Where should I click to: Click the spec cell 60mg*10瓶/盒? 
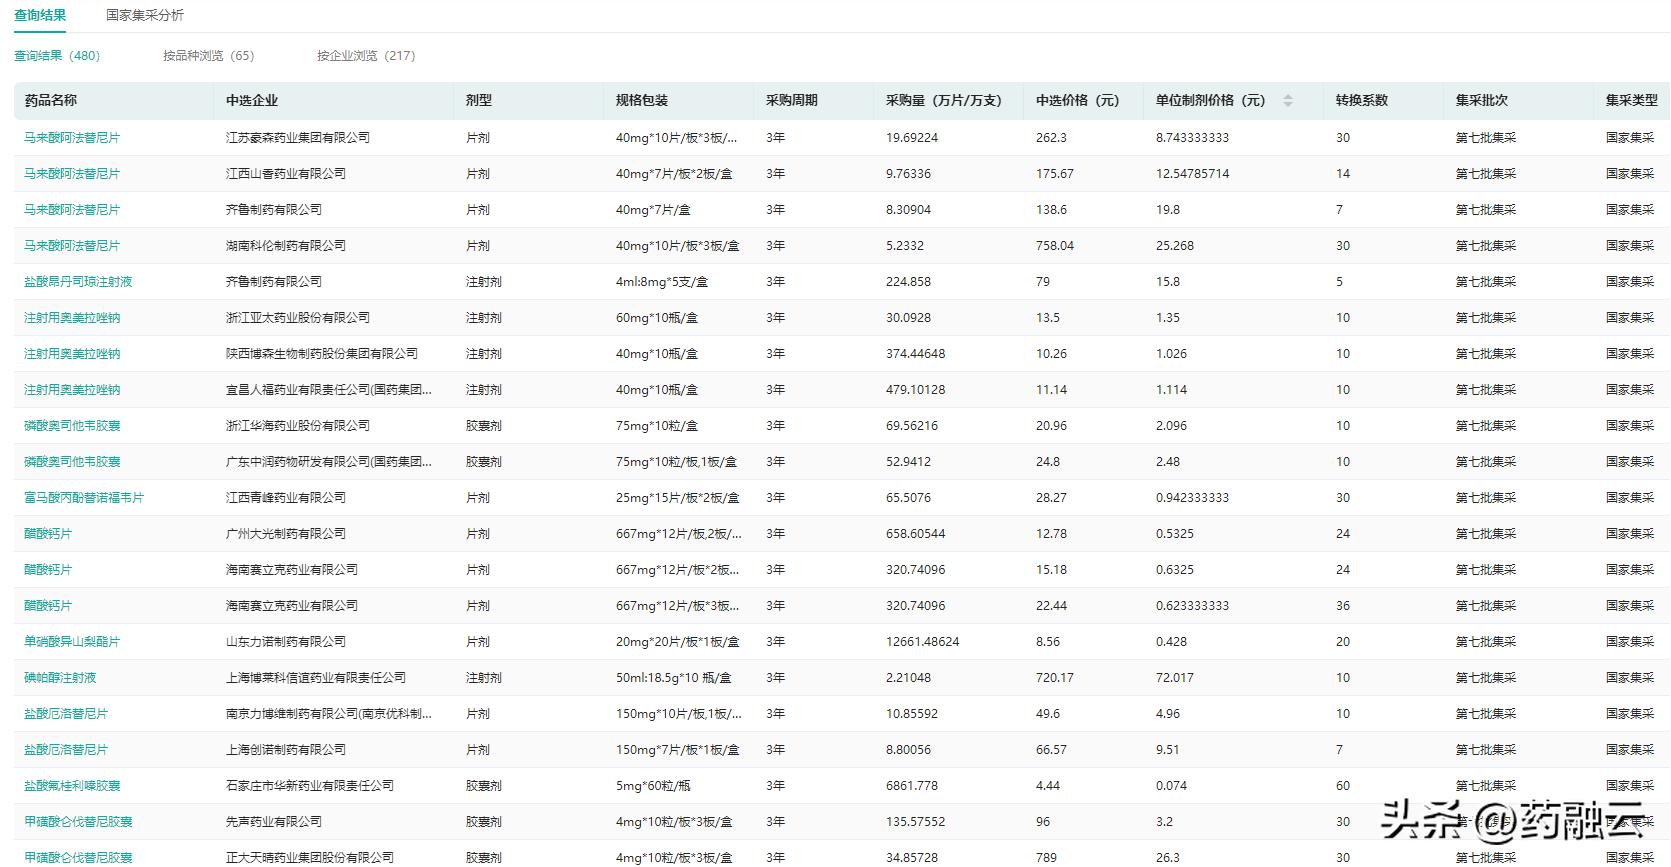click(x=657, y=318)
